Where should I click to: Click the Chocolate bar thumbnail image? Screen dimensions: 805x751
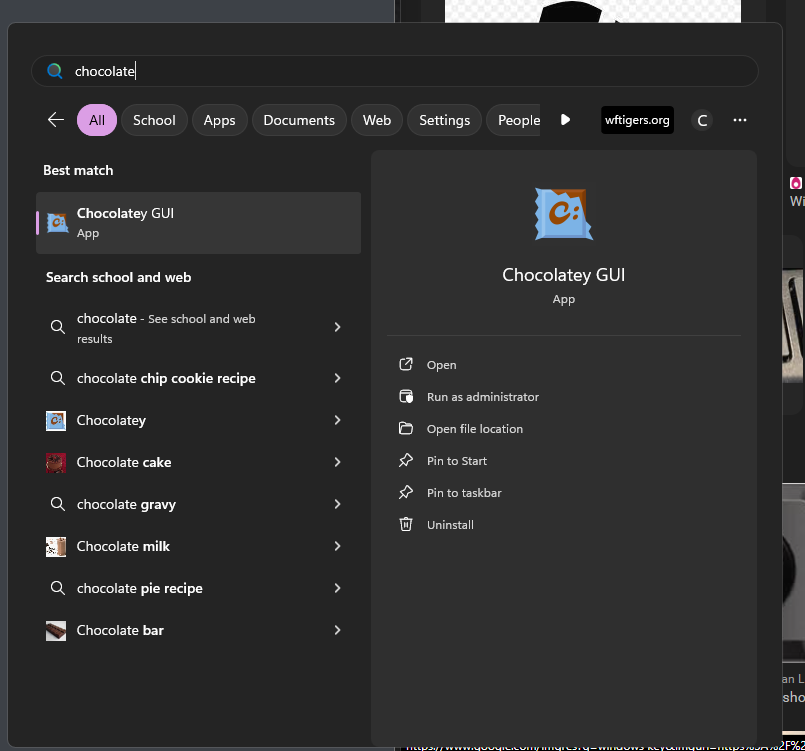(56, 630)
